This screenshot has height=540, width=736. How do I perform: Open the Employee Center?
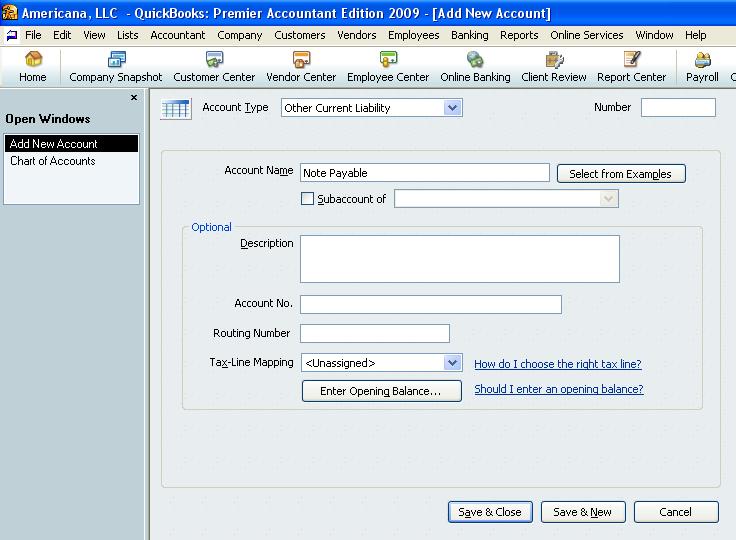click(x=388, y=67)
